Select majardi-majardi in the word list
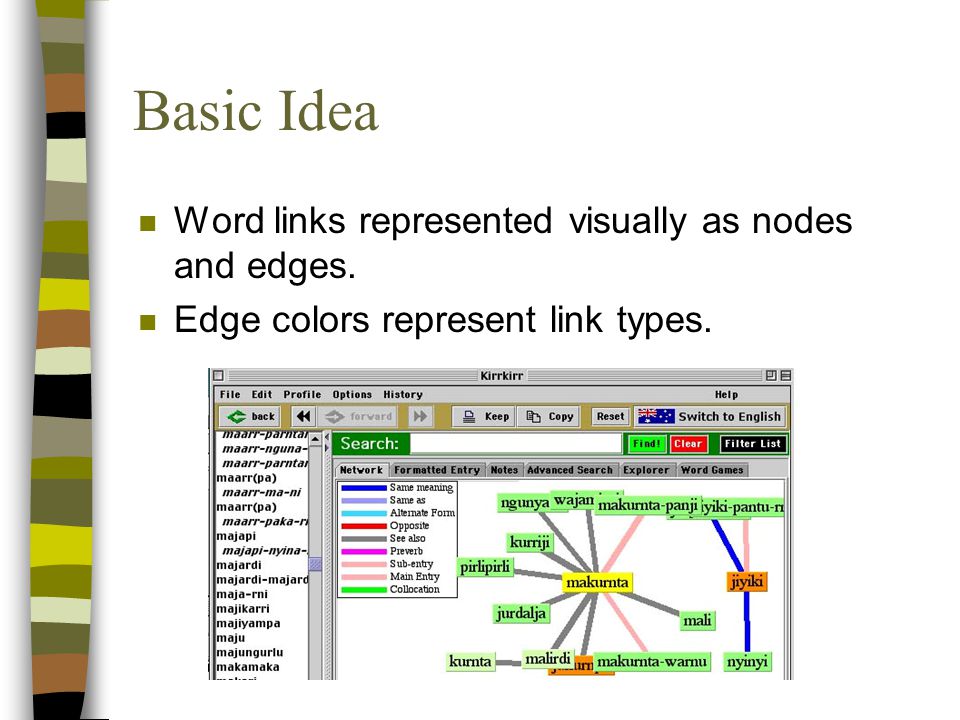This screenshot has width=960, height=720. coord(262,580)
